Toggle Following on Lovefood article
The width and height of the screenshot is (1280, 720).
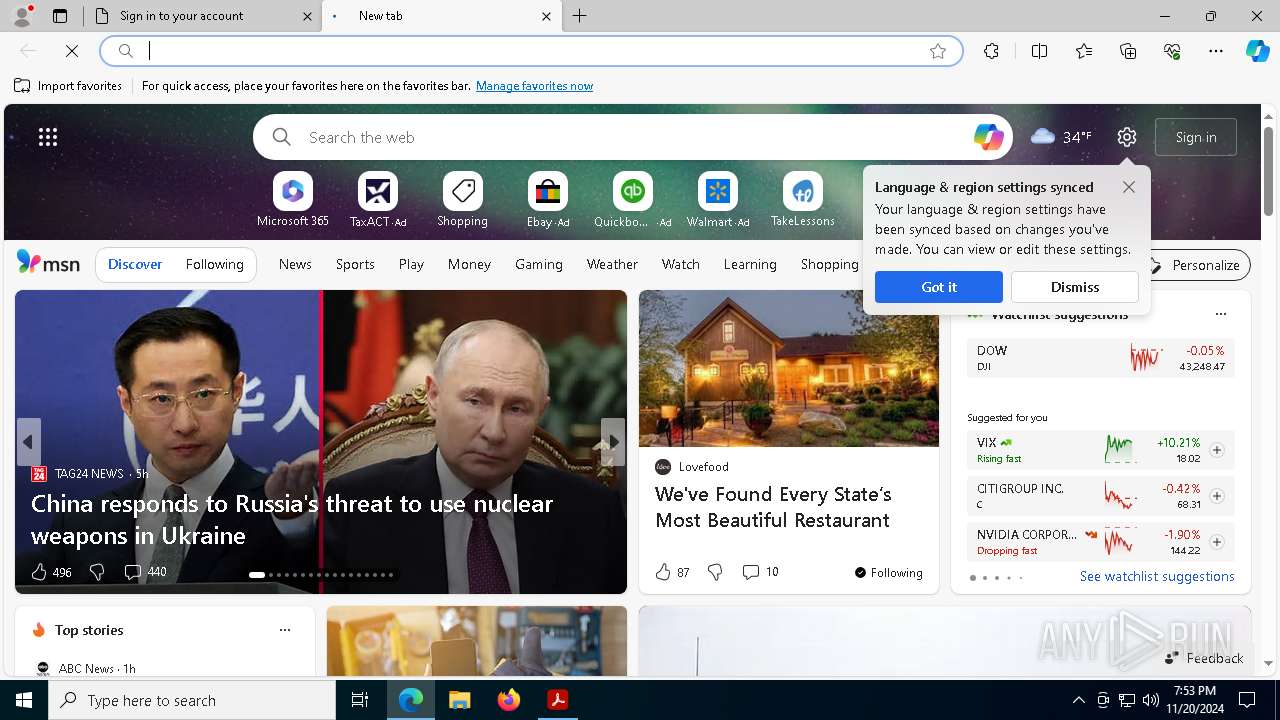pyautogui.click(x=888, y=573)
